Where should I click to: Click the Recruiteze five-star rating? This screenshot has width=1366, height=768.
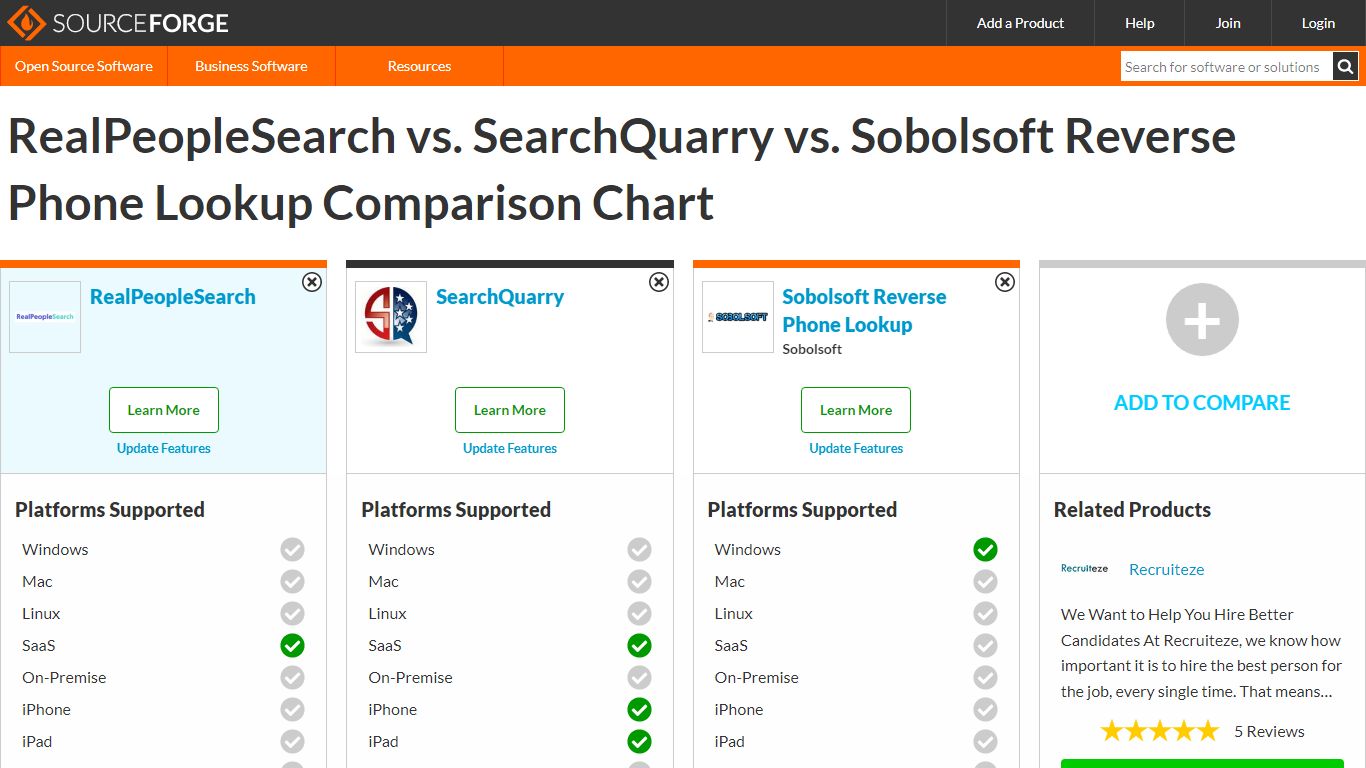pyautogui.click(x=1160, y=731)
